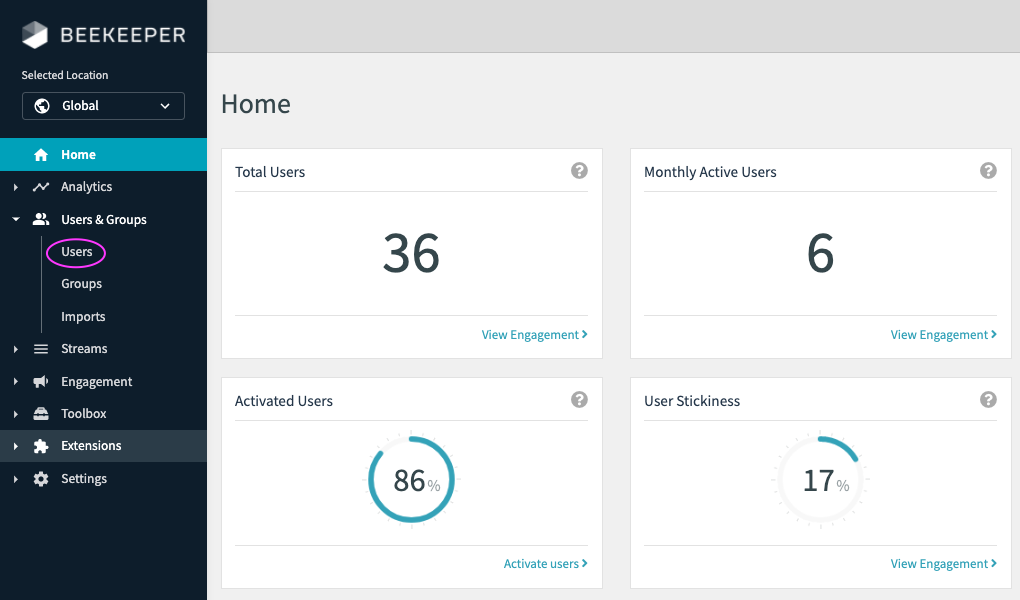Click the total users value 36
Image resolution: width=1020 pixels, height=600 pixels.
(x=411, y=253)
